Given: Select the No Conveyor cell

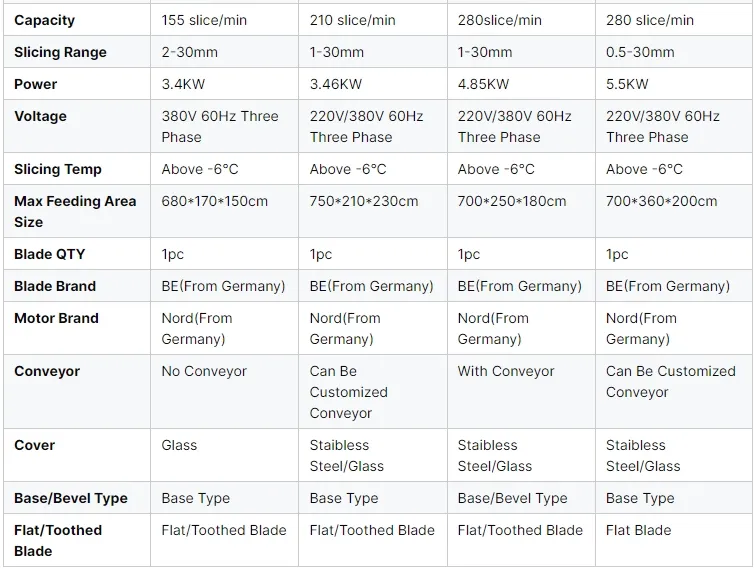Looking at the screenshot, I should (225, 392).
